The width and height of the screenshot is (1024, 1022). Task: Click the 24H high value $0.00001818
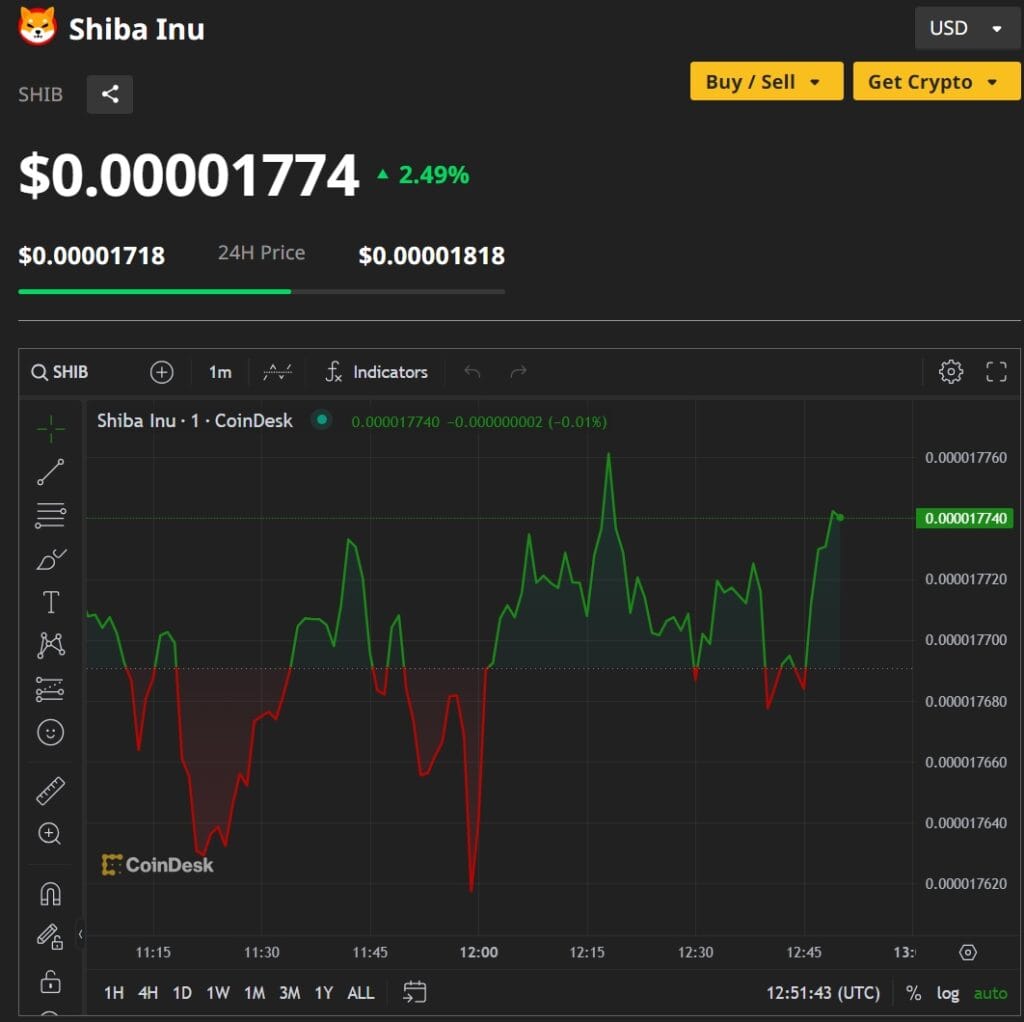pyautogui.click(x=432, y=255)
